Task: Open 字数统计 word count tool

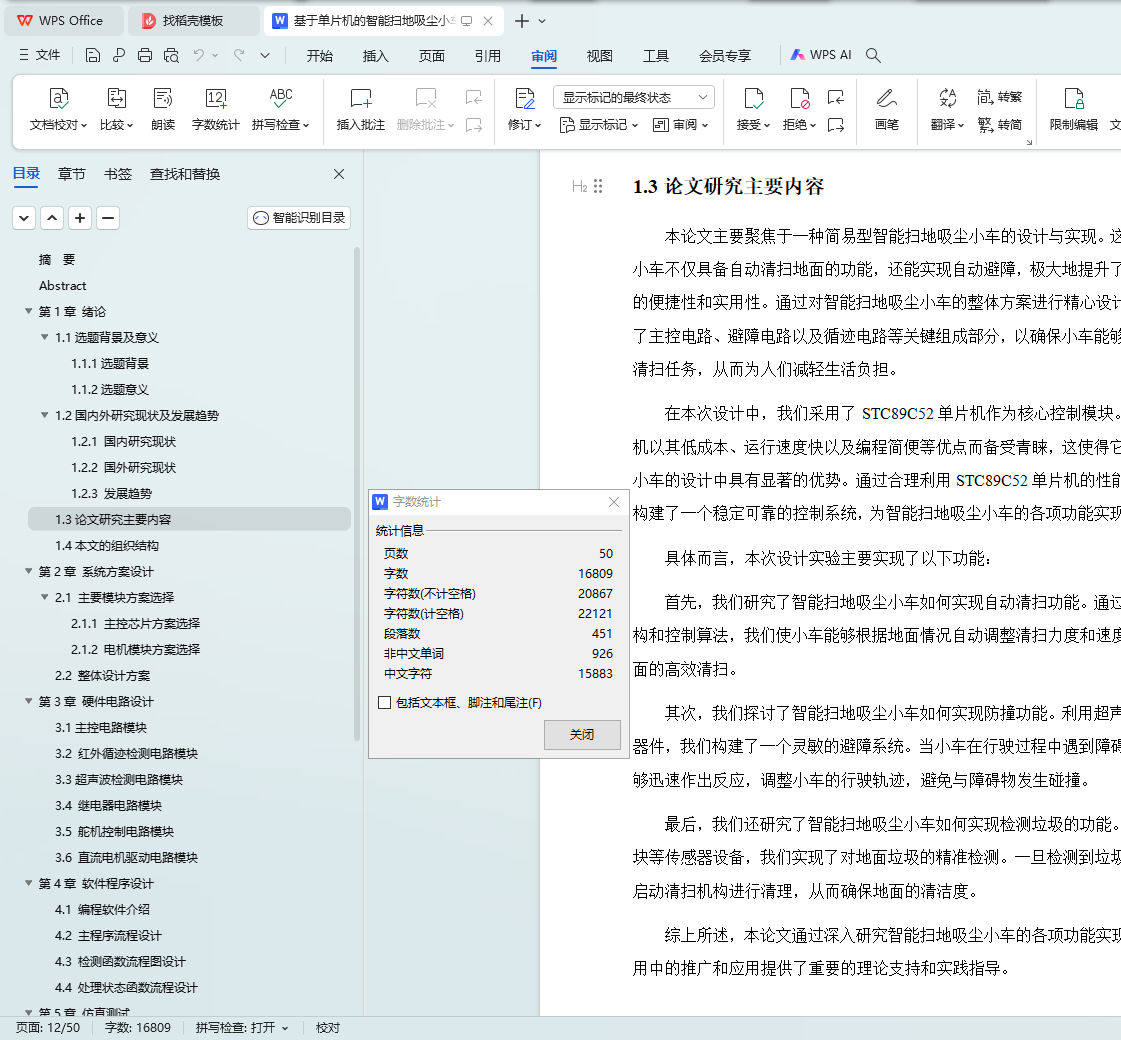Action: pos(215,109)
